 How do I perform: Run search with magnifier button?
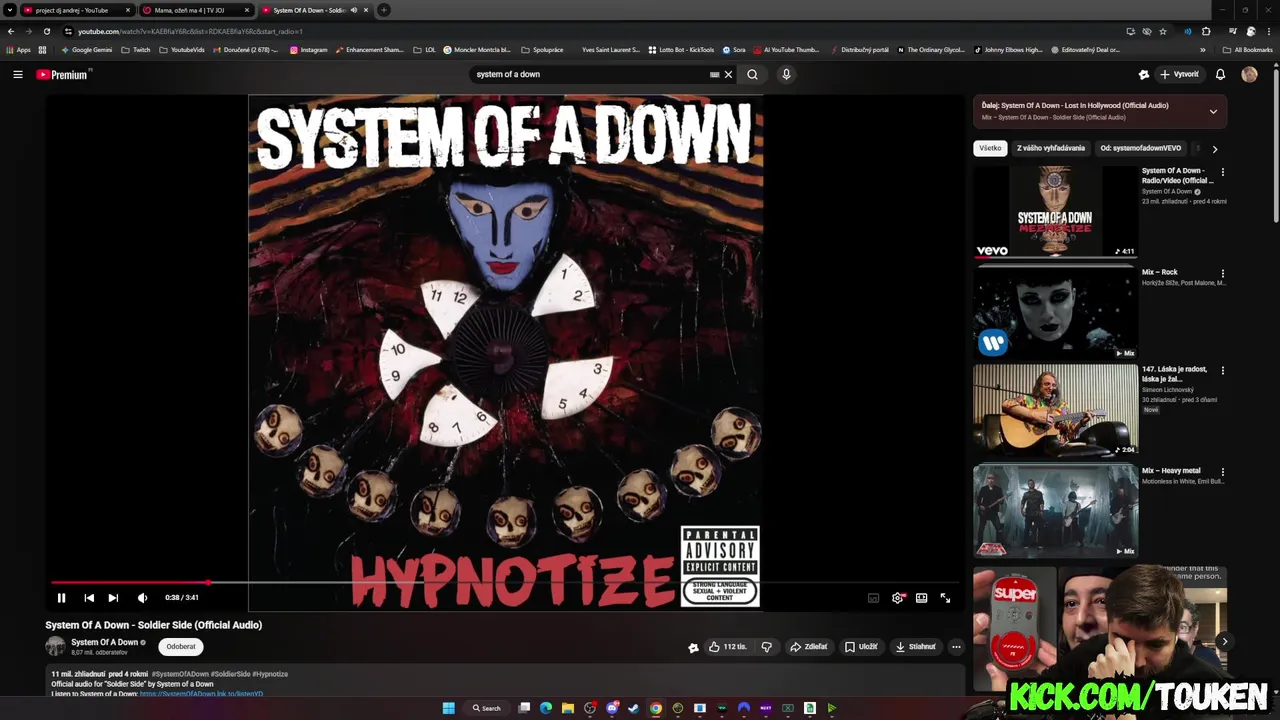point(752,74)
